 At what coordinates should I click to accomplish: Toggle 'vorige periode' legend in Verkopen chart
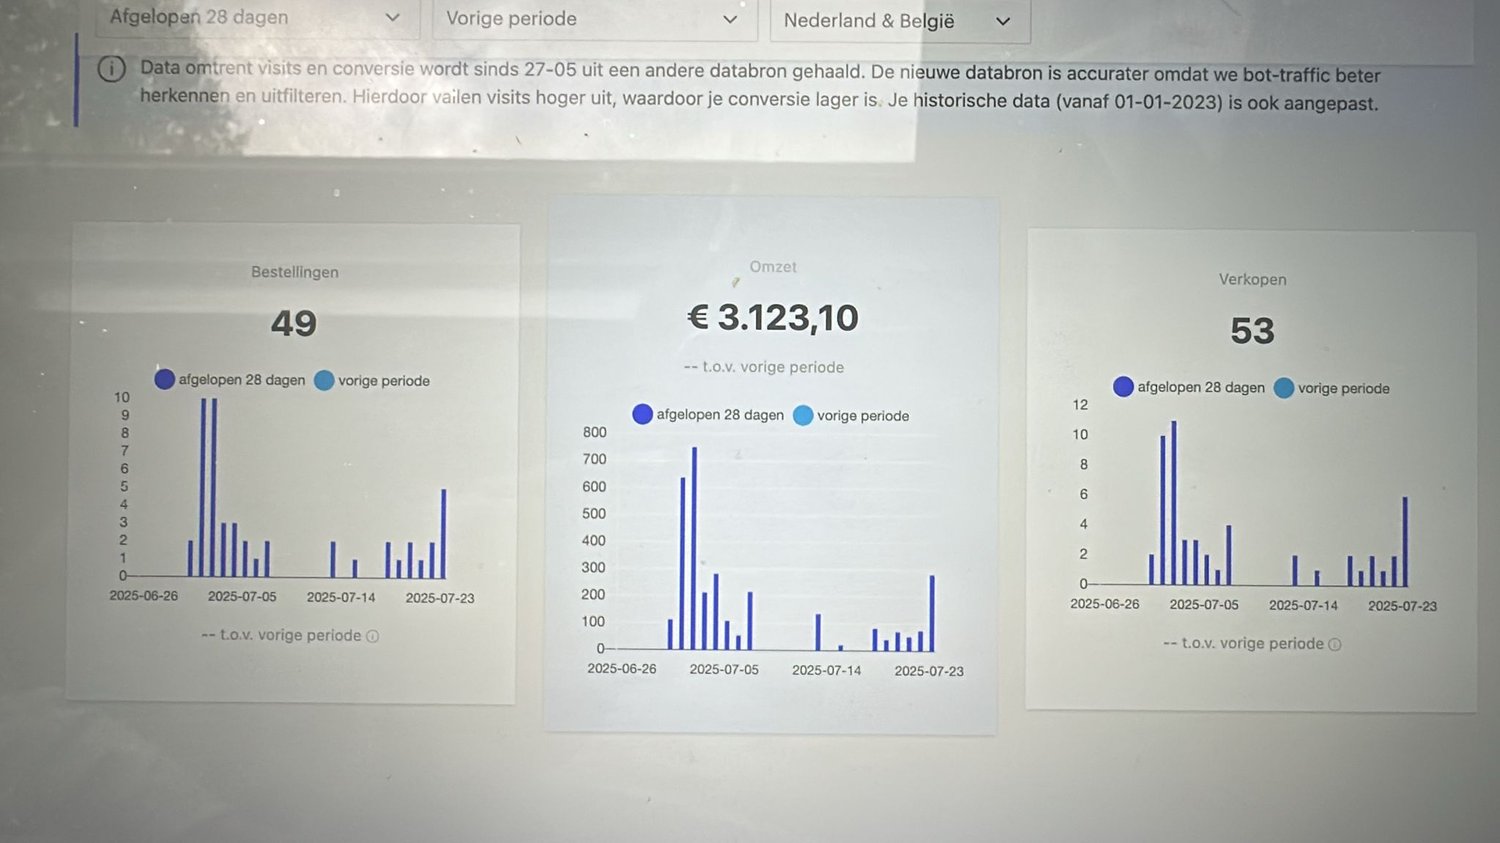click(x=1332, y=388)
